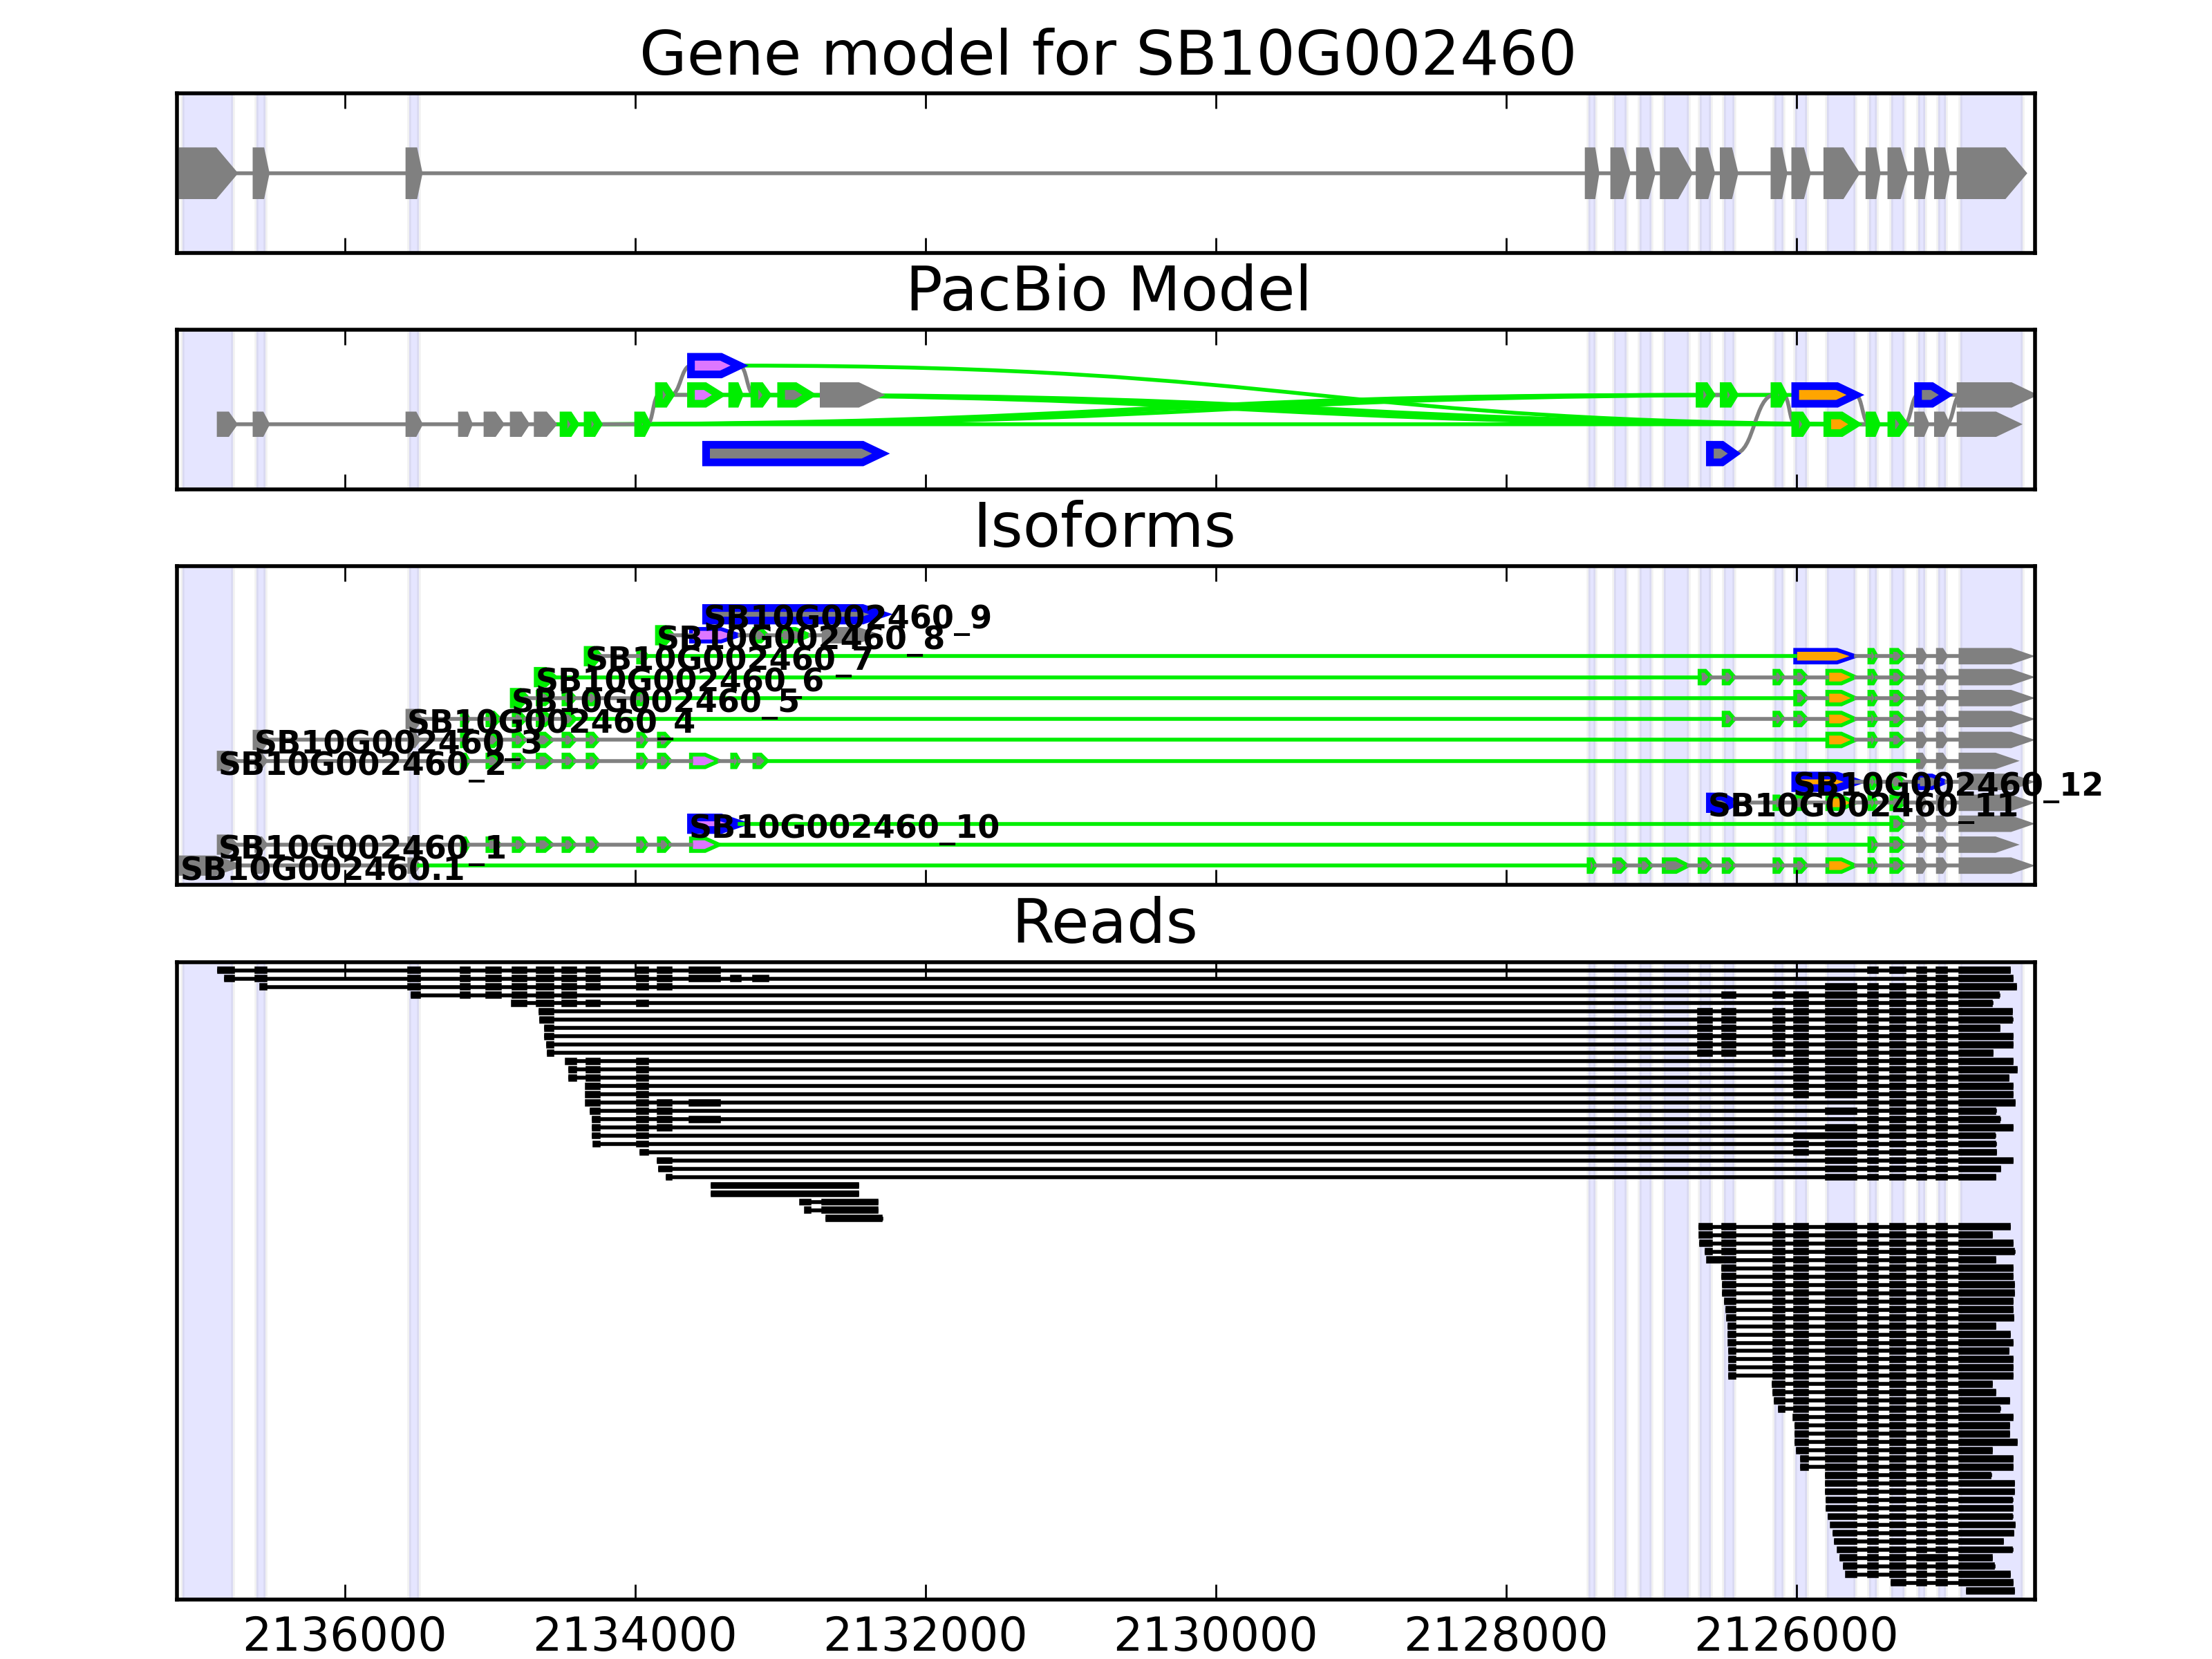Click isoform label SB10G002460_4
Image resolution: width=2212 pixels, height=1659 pixels.
550,721
